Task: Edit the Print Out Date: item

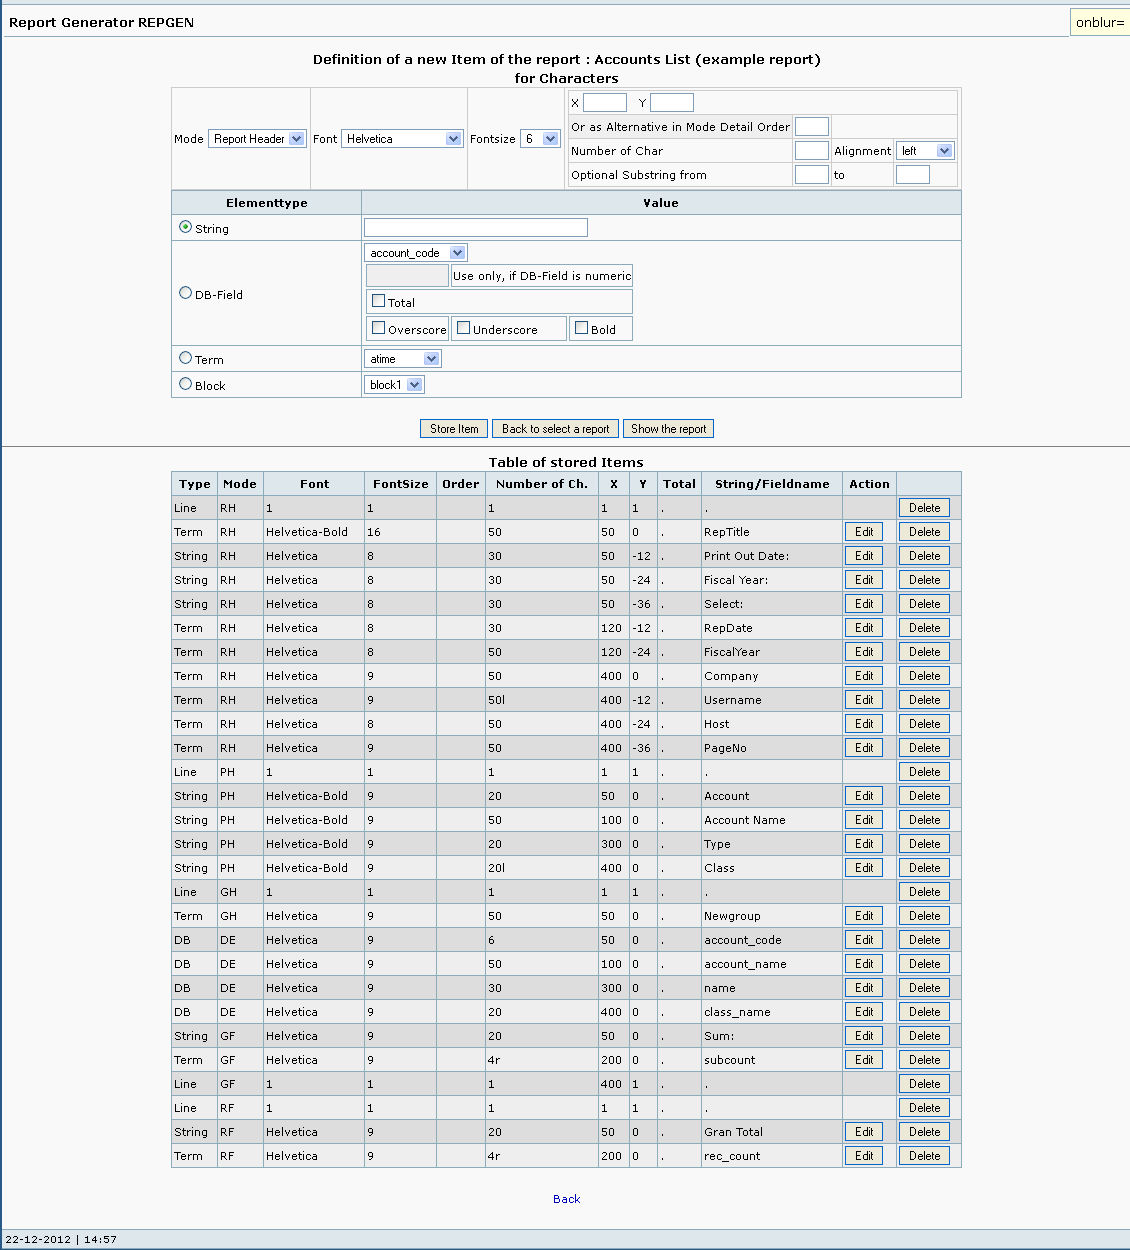Action: click(864, 556)
